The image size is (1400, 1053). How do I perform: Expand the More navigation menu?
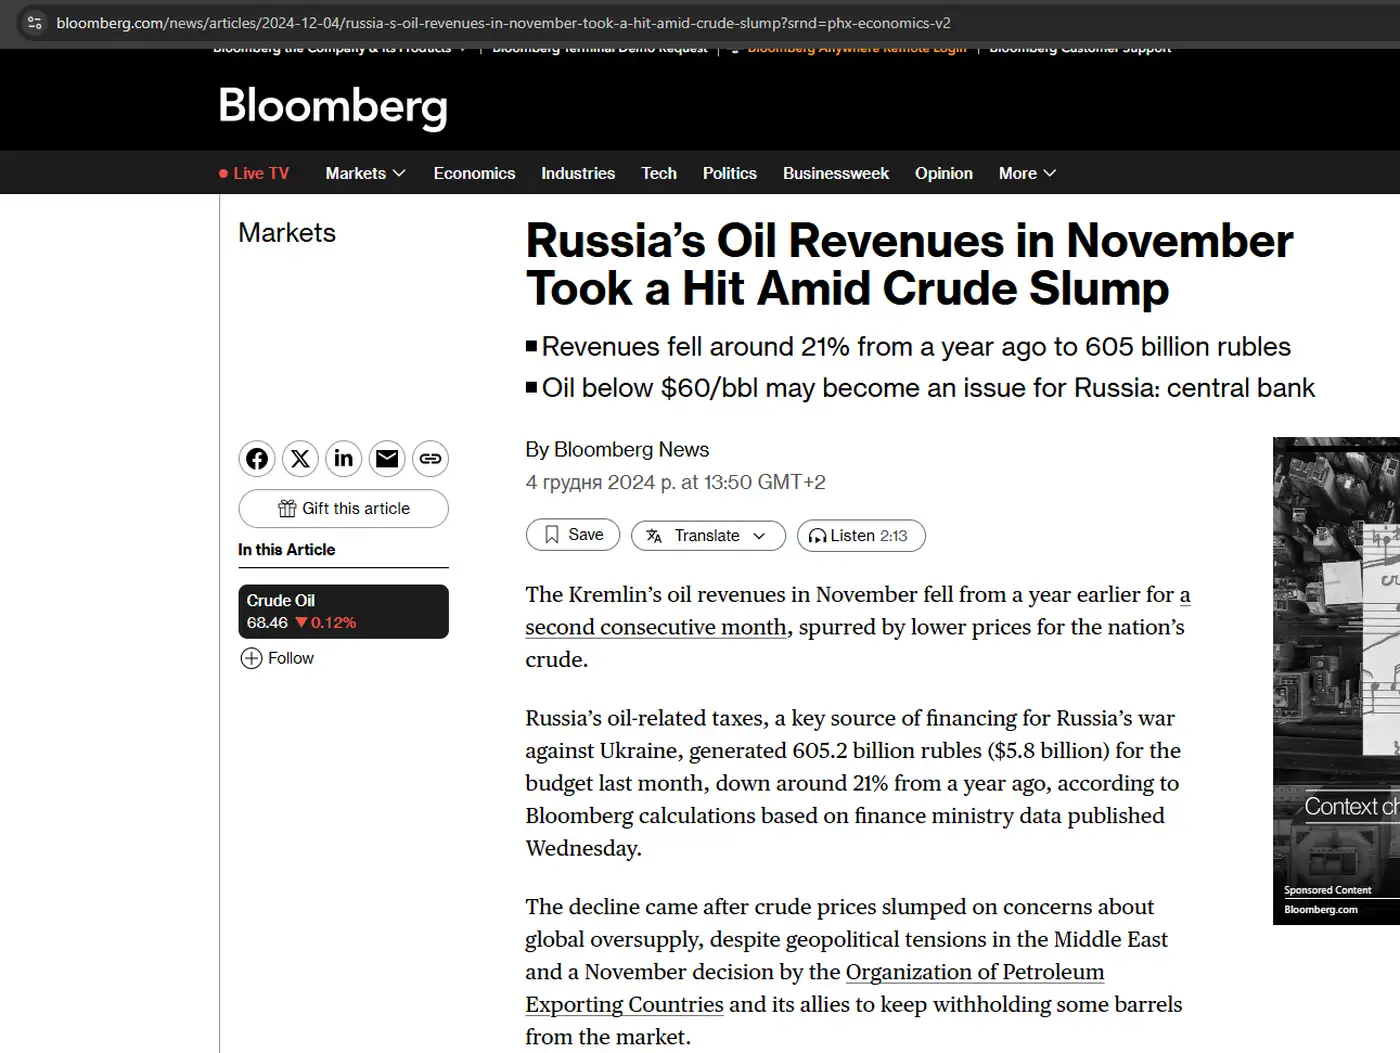1025,173
